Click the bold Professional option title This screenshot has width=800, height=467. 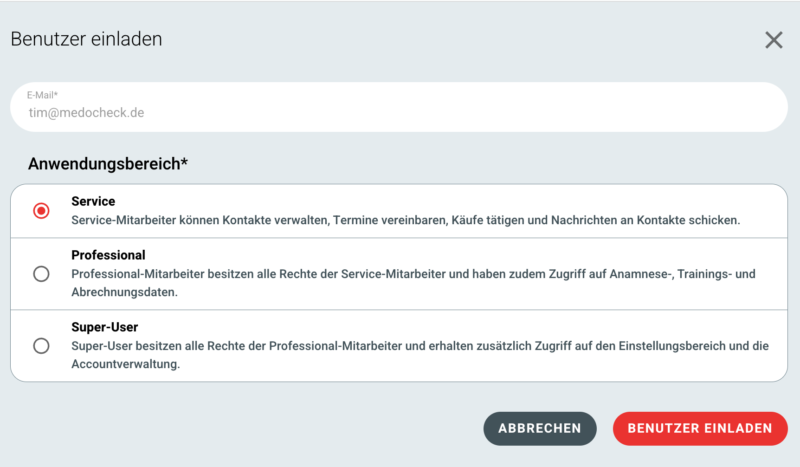[x=108, y=255]
